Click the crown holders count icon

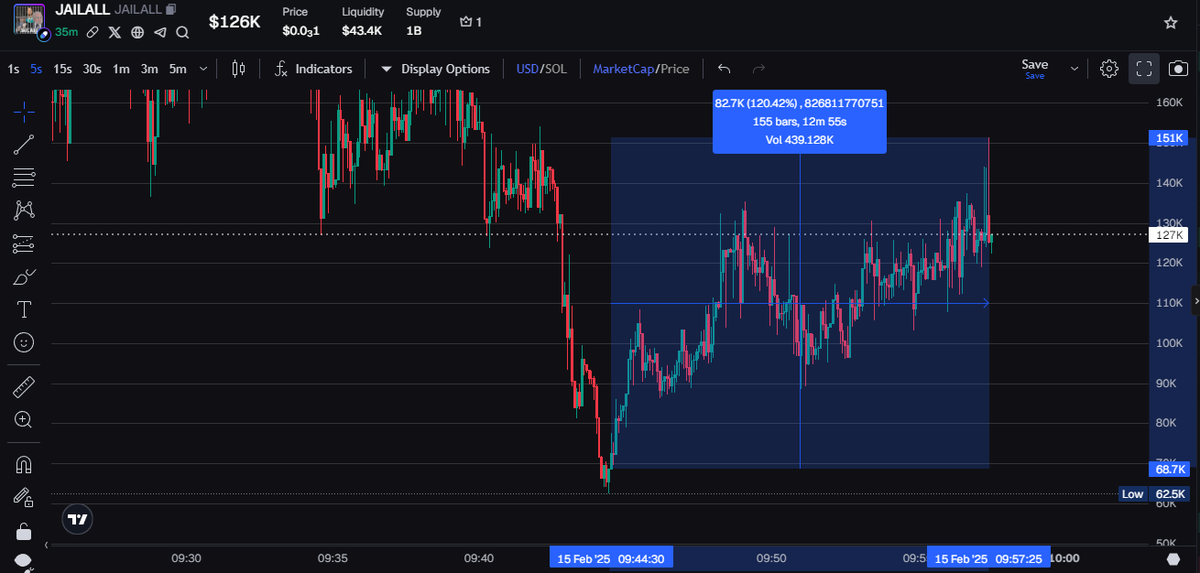click(x=466, y=22)
